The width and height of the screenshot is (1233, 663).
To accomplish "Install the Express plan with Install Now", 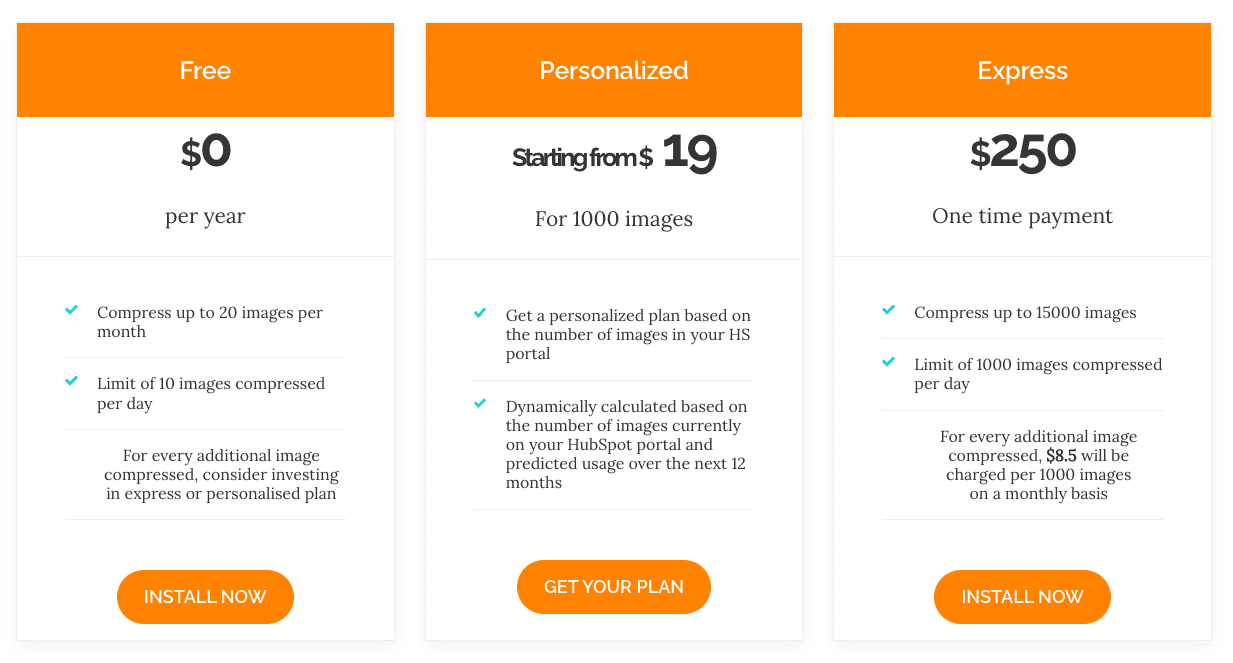I will click(1022, 597).
